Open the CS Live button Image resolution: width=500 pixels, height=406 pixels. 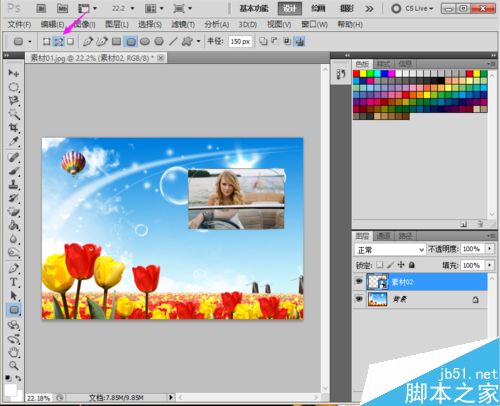[x=413, y=8]
